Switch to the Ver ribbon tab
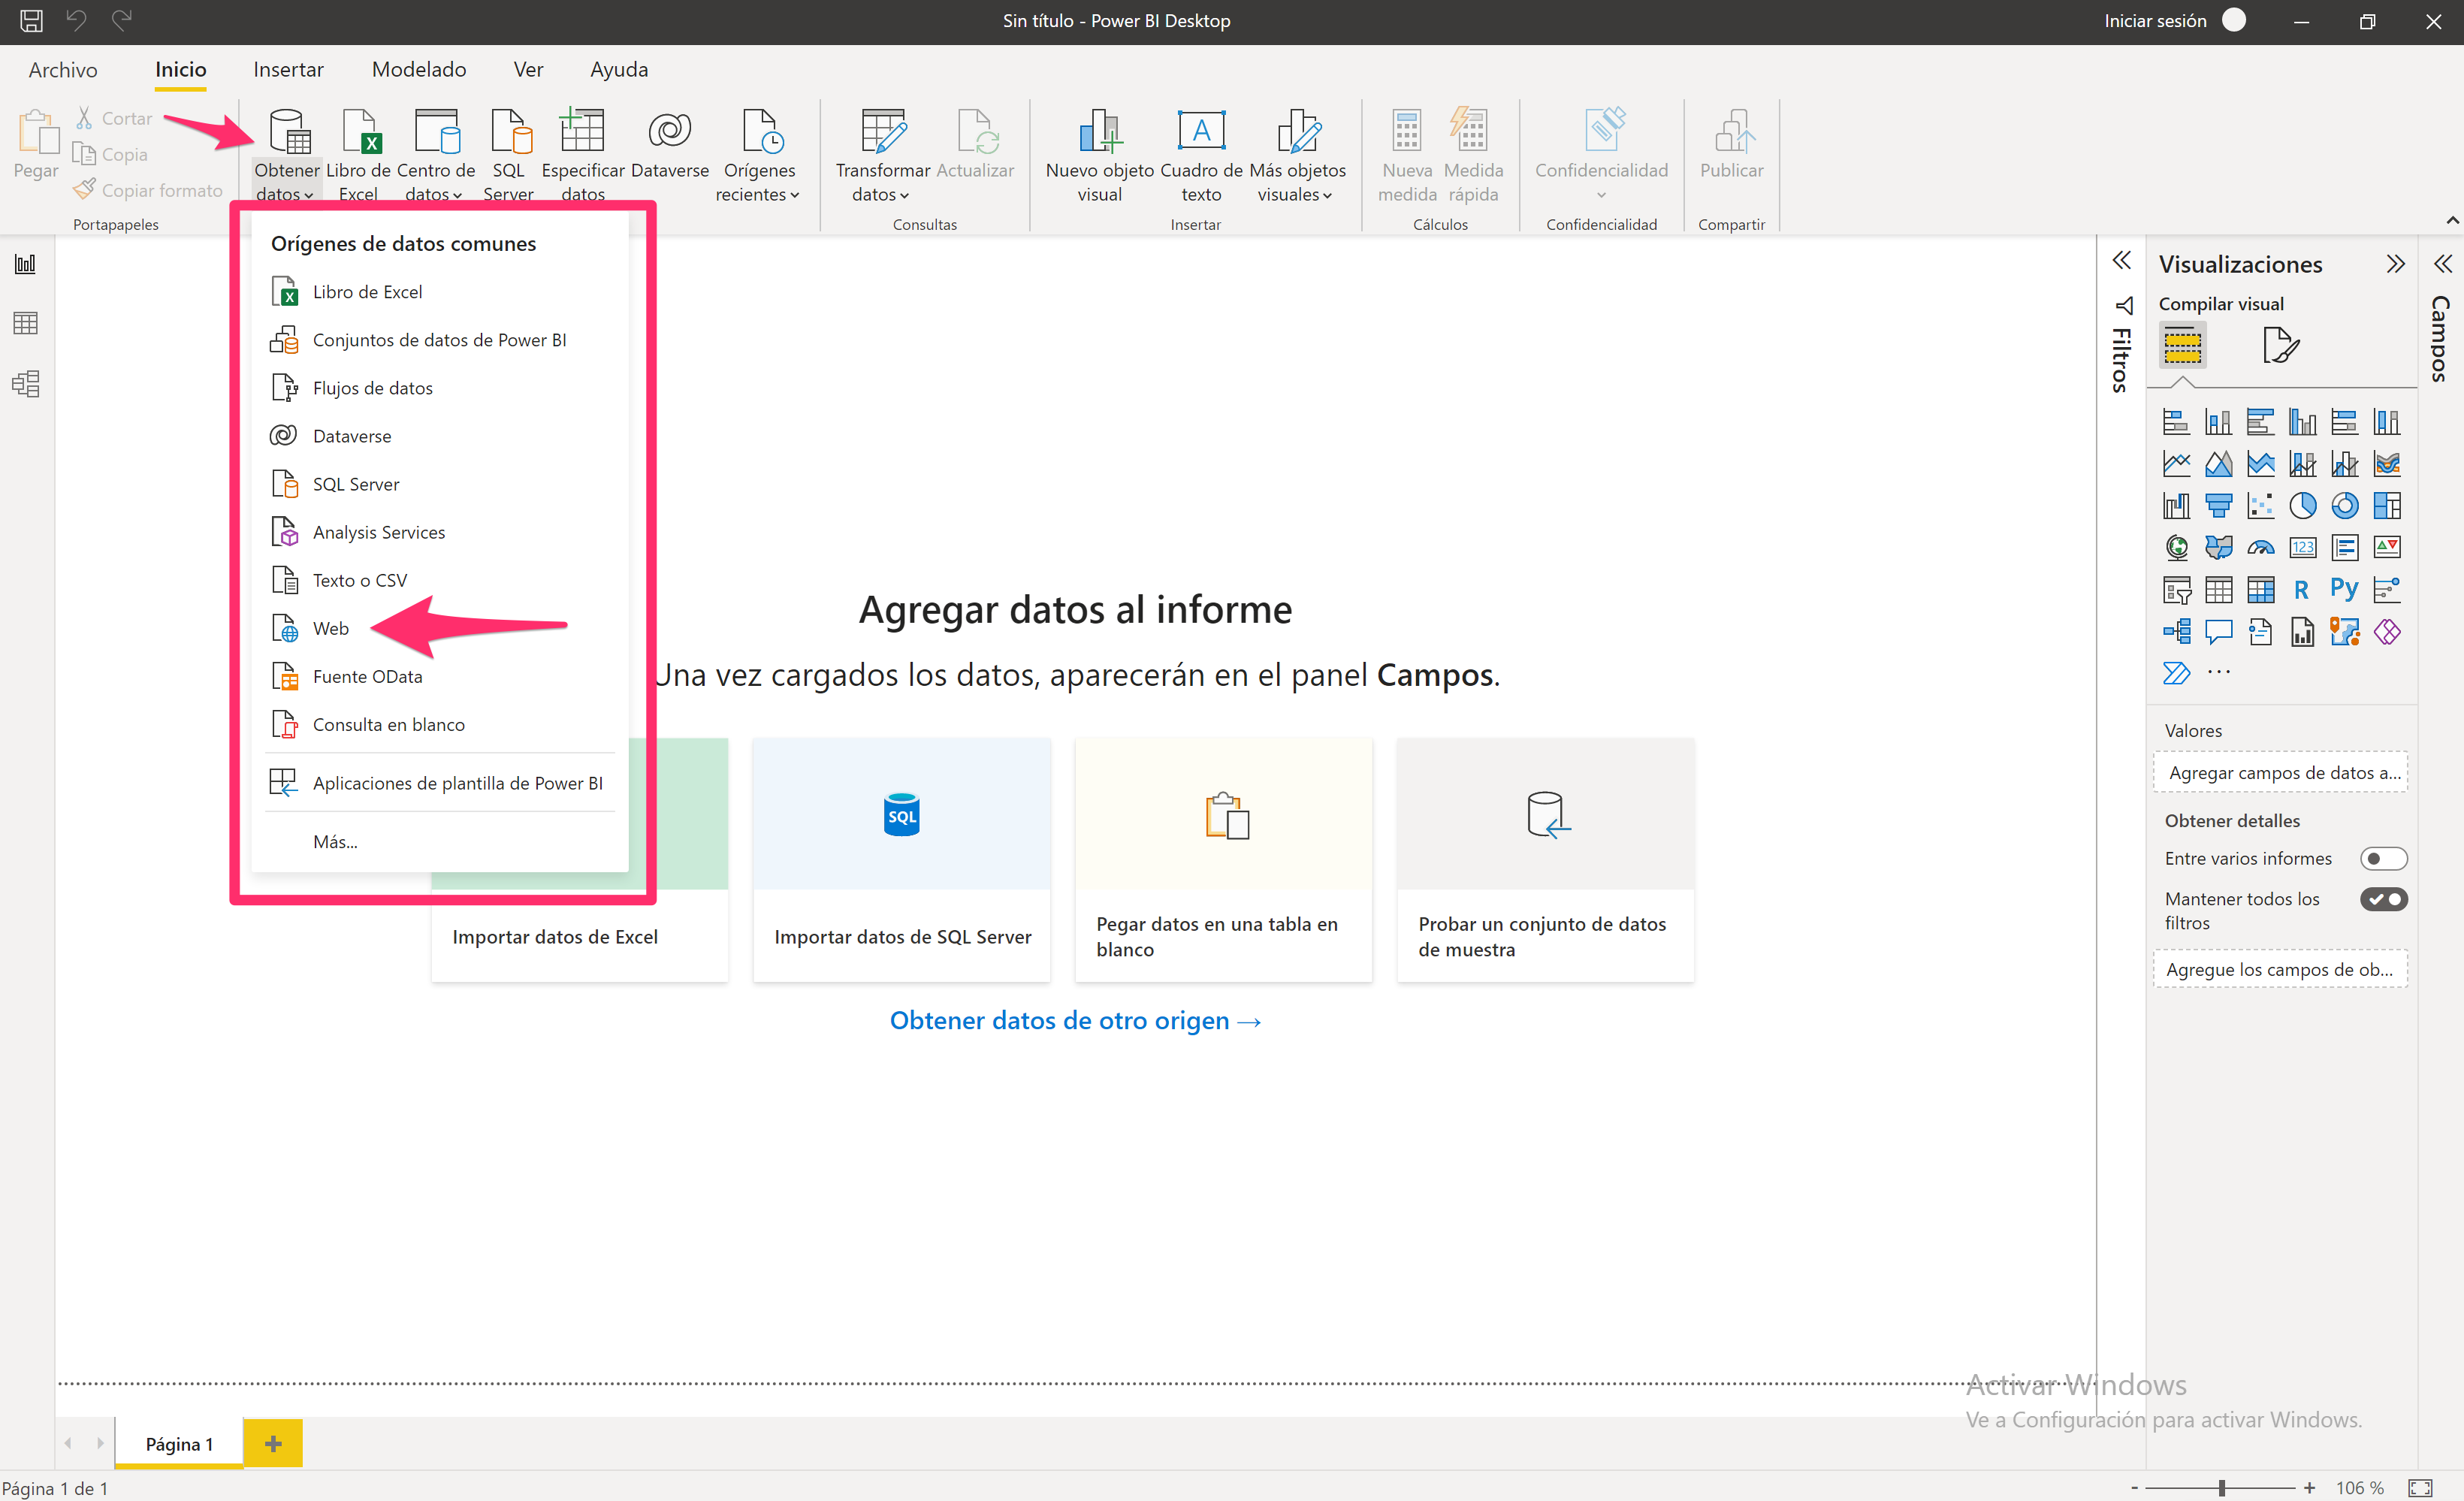2464x1501 pixels. click(x=528, y=69)
